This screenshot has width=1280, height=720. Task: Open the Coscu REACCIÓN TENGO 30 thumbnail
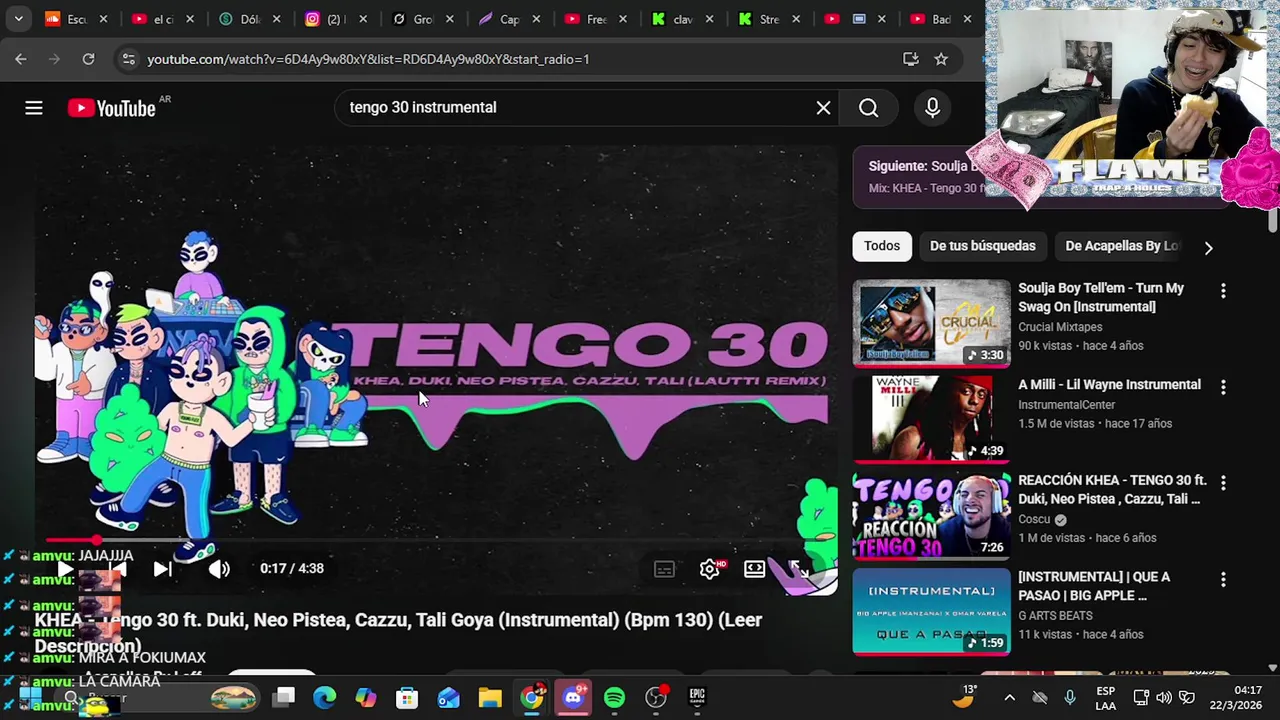click(931, 515)
